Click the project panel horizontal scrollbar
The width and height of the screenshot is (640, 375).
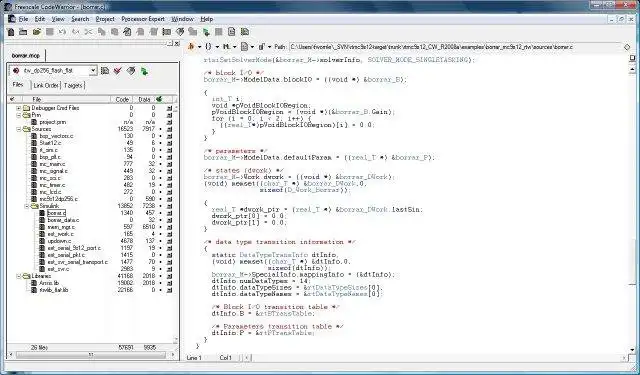pyautogui.click(x=91, y=355)
